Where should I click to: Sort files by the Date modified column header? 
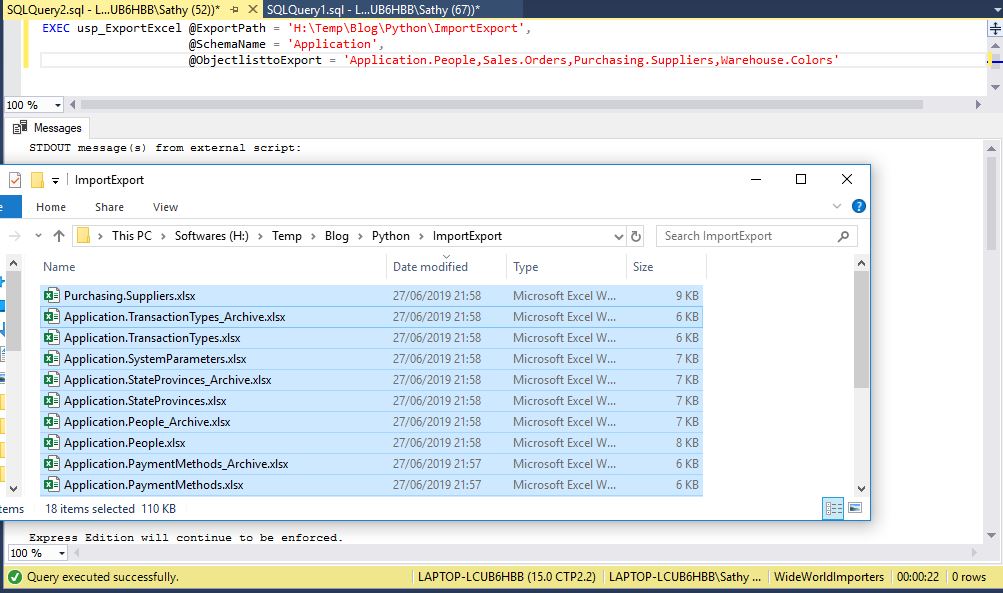pos(430,267)
